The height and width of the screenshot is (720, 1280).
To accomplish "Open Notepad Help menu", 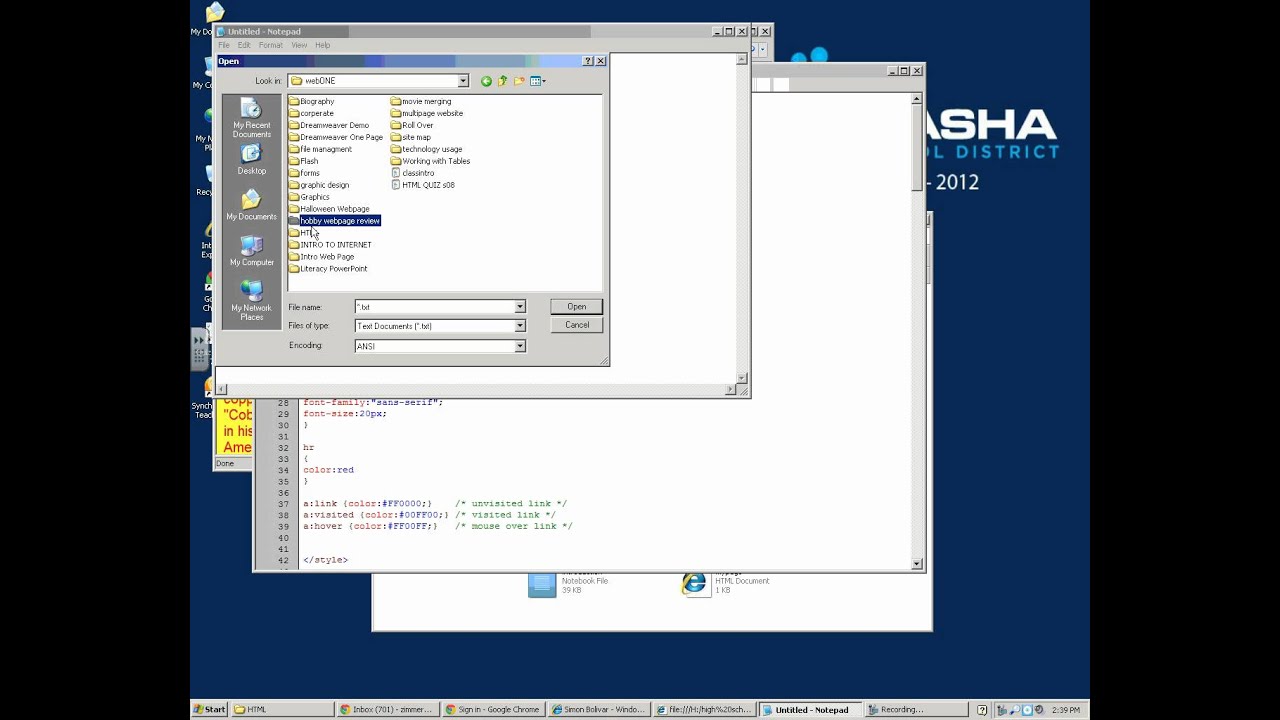I will (322, 45).
